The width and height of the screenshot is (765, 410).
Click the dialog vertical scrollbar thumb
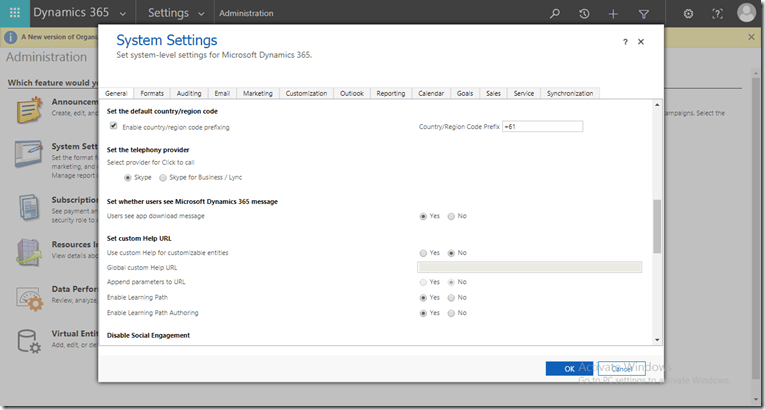[x=657, y=225]
